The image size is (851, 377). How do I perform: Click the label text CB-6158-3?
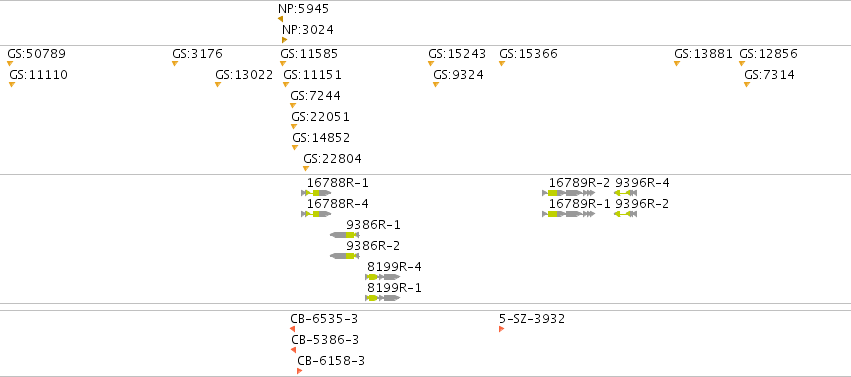point(331,361)
